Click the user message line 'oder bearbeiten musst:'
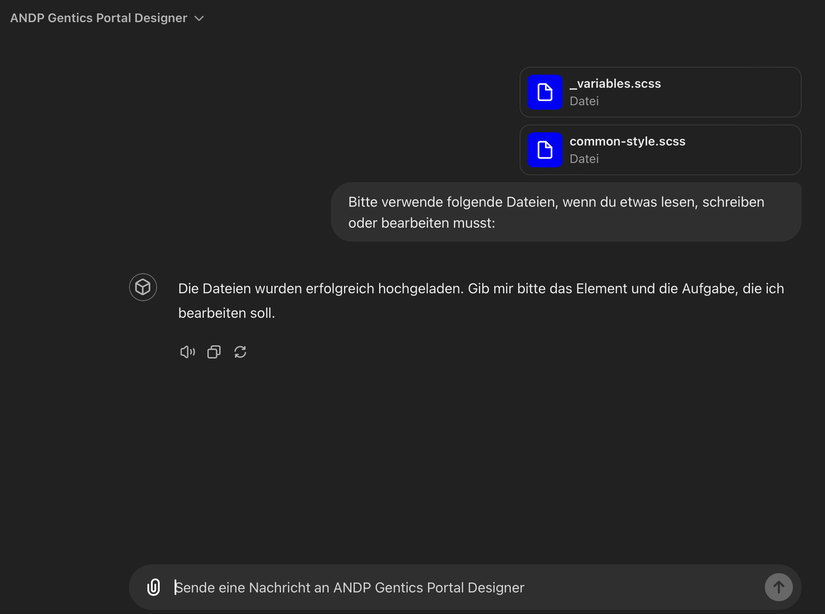The image size is (825, 614). 421,223
